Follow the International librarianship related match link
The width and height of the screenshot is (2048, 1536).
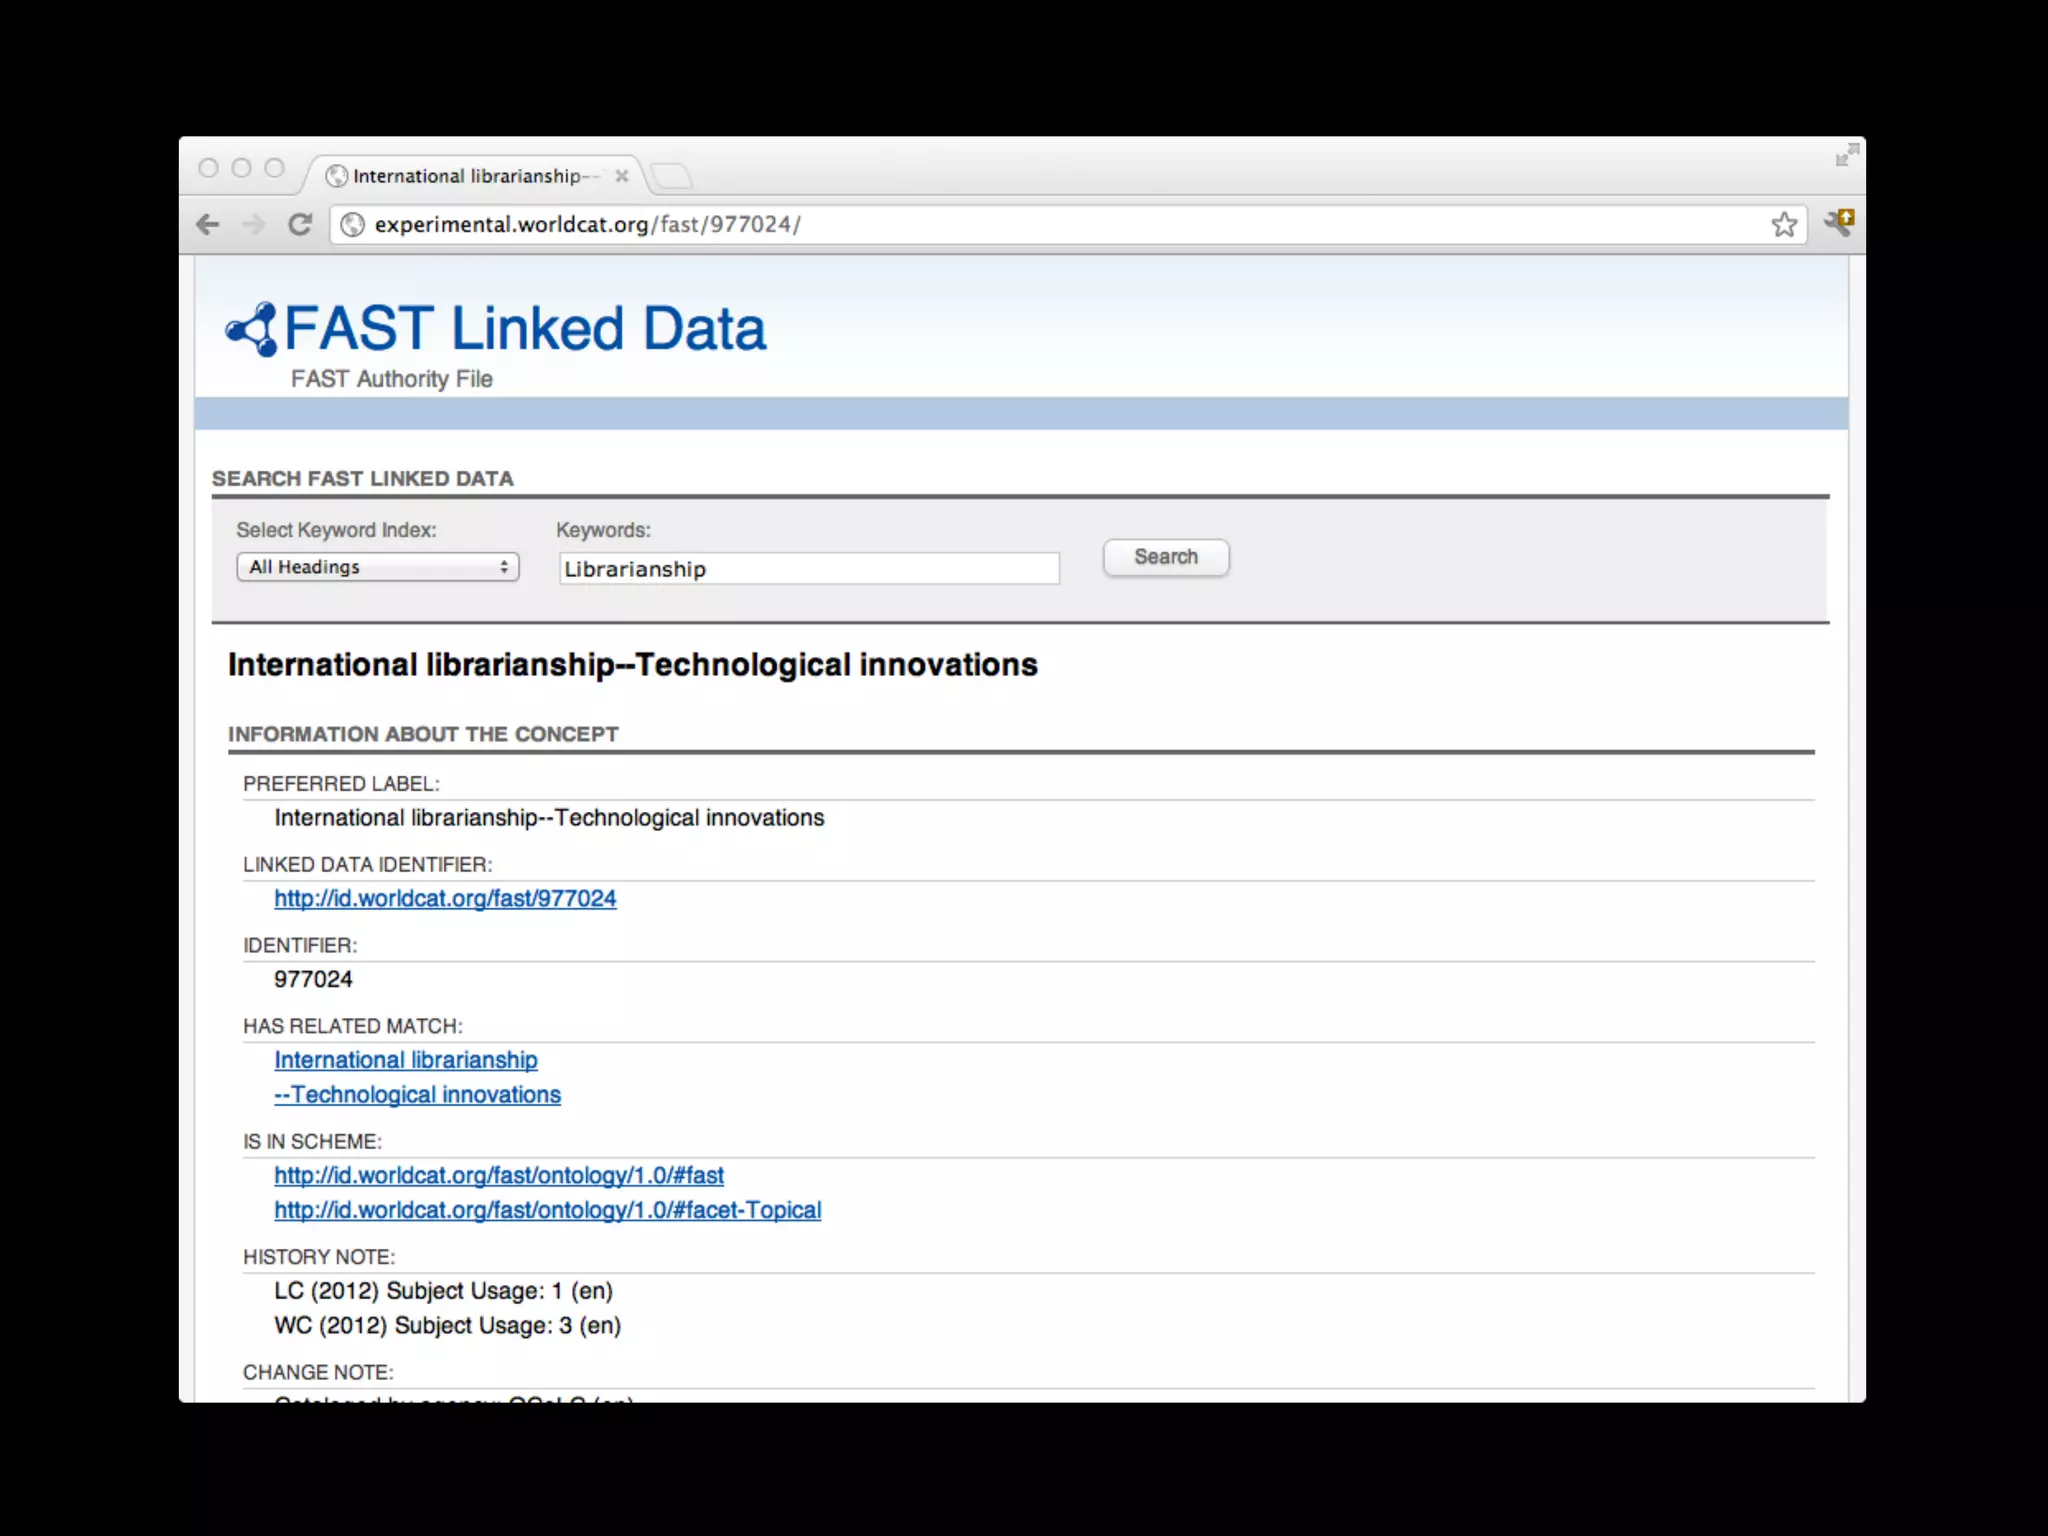pyautogui.click(x=405, y=1060)
